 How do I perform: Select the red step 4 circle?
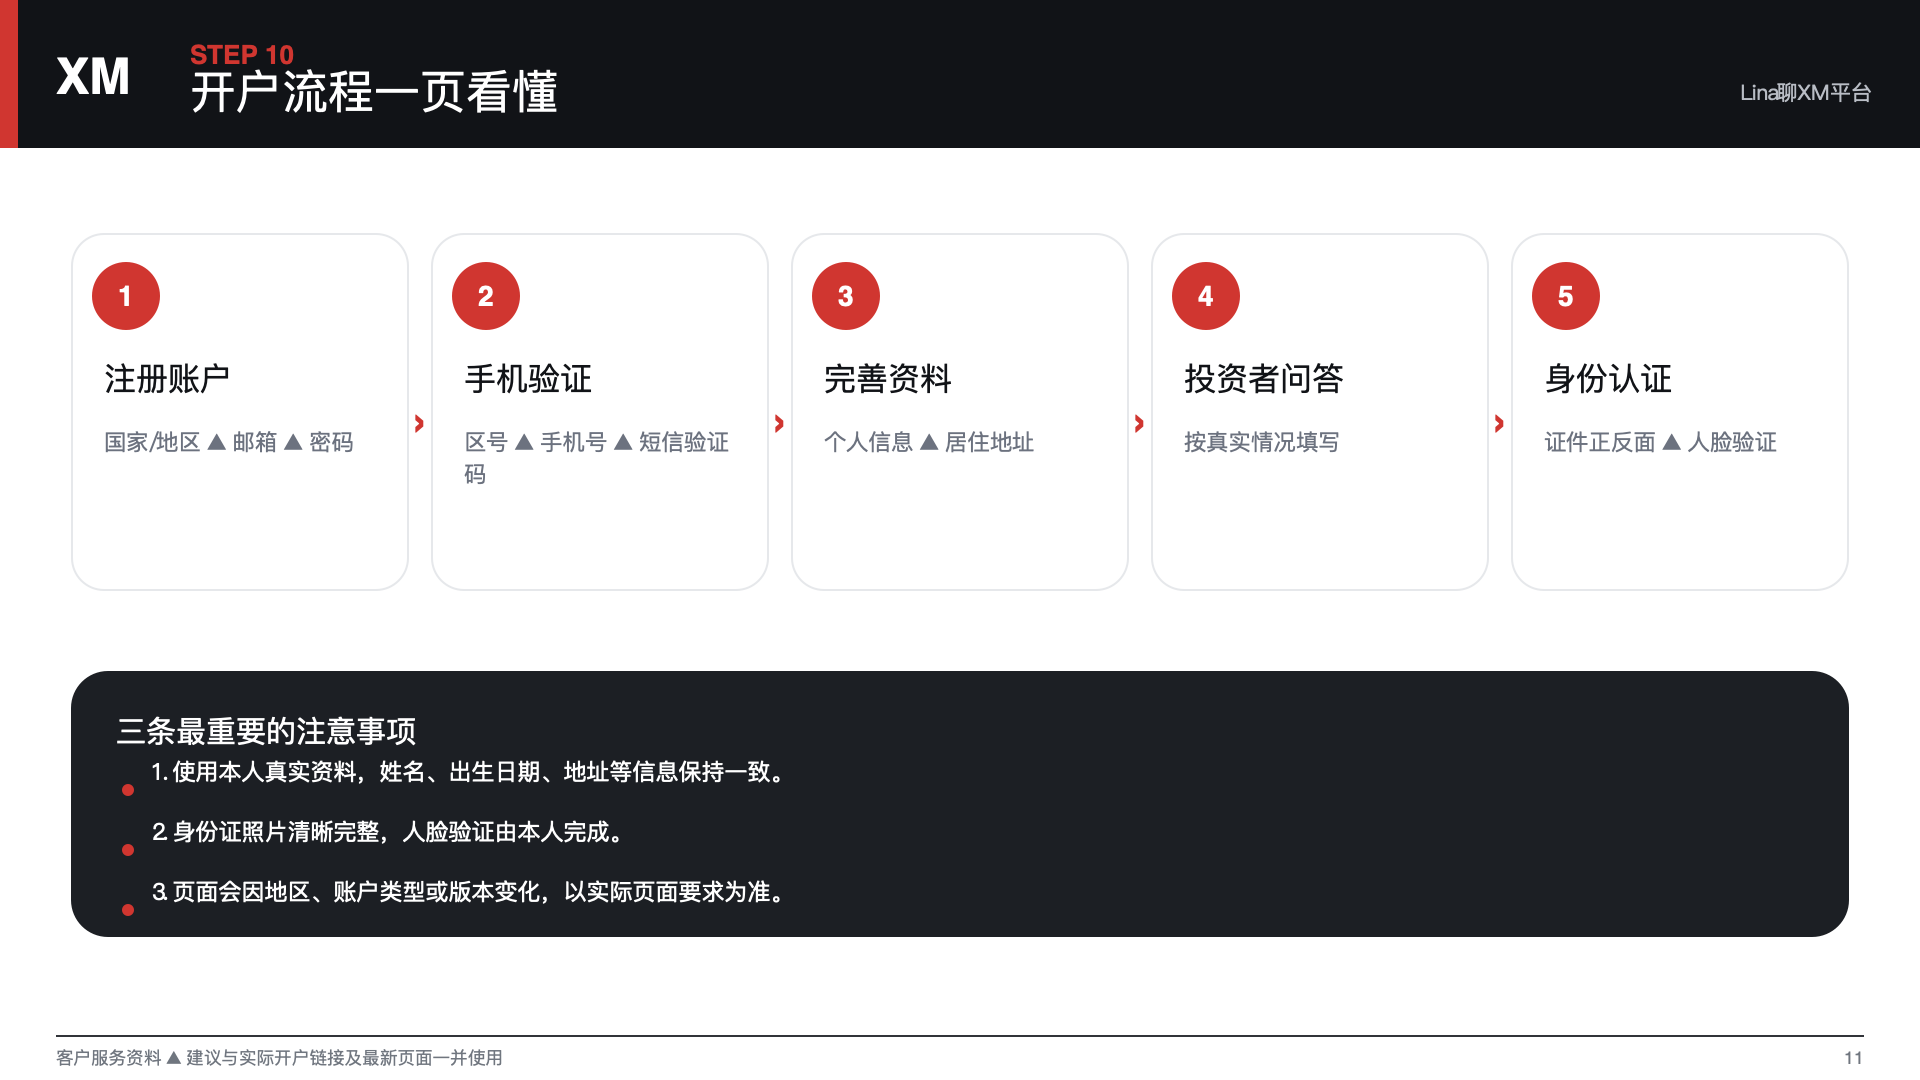[1206, 296]
